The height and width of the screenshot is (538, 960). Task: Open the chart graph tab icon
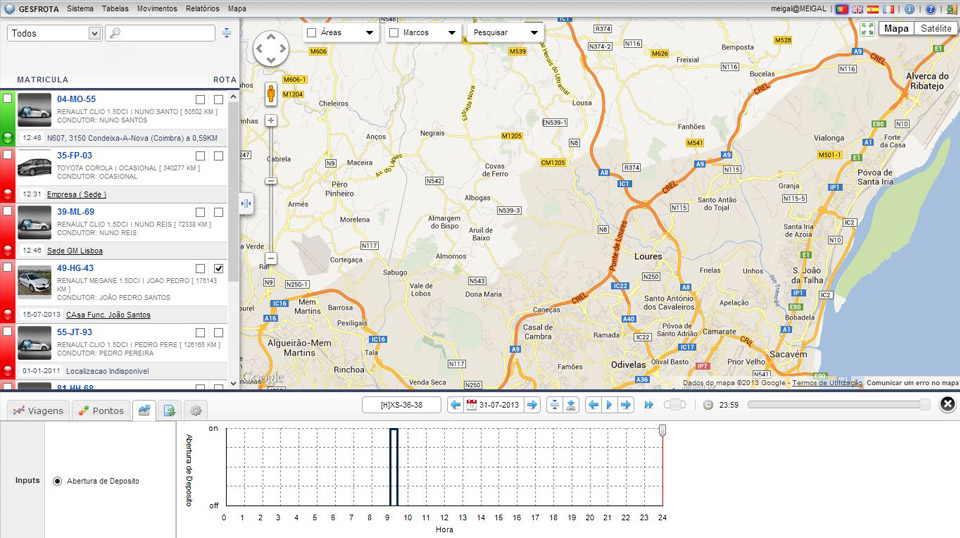coord(144,410)
